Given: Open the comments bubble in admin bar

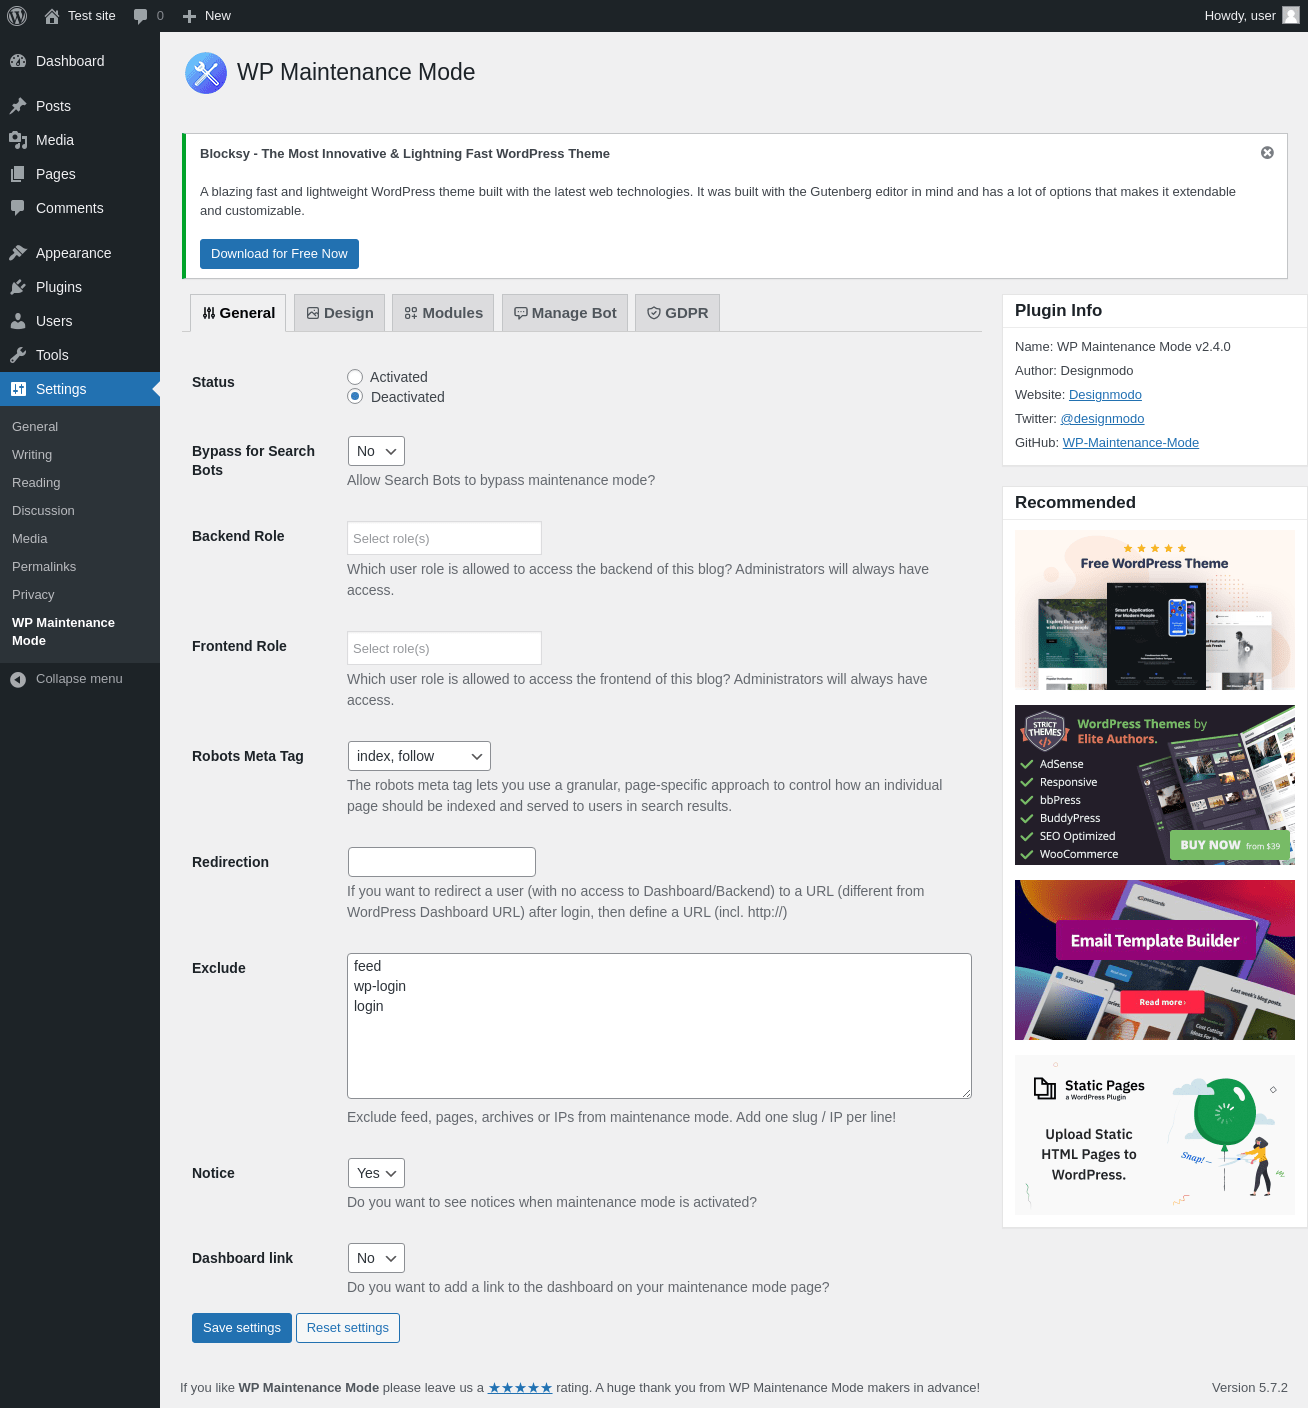Looking at the screenshot, I should point(140,16).
